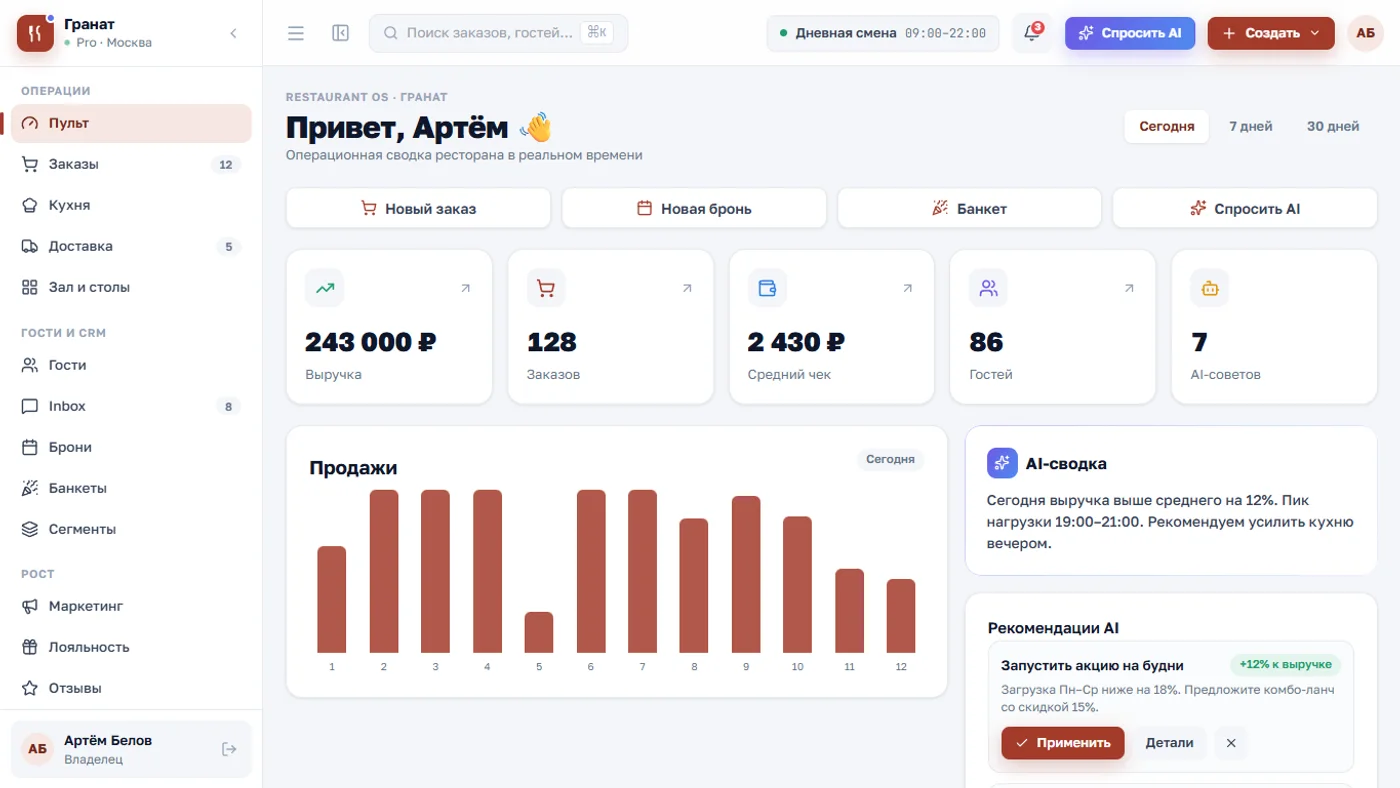Image resolution: width=1400 pixels, height=788 pixels.
Task: Open the Создать dropdown button
Action: (1271, 33)
